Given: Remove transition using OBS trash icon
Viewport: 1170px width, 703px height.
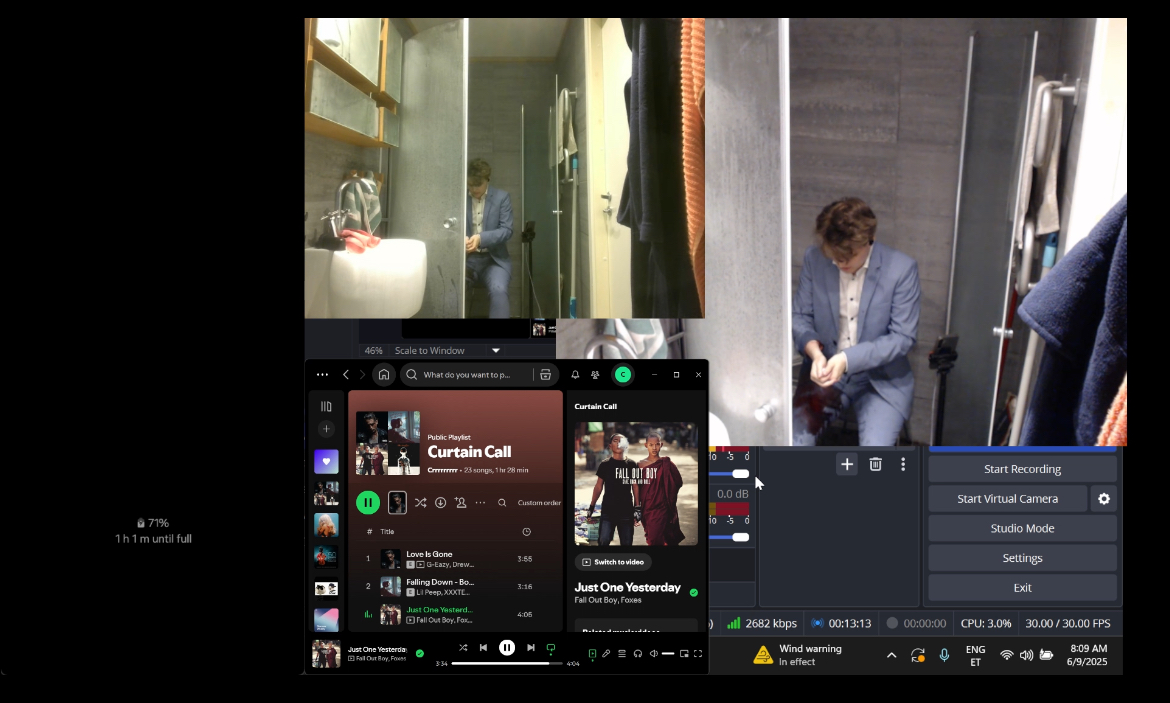Looking at the screenshot, I should (x=876, y=464).
